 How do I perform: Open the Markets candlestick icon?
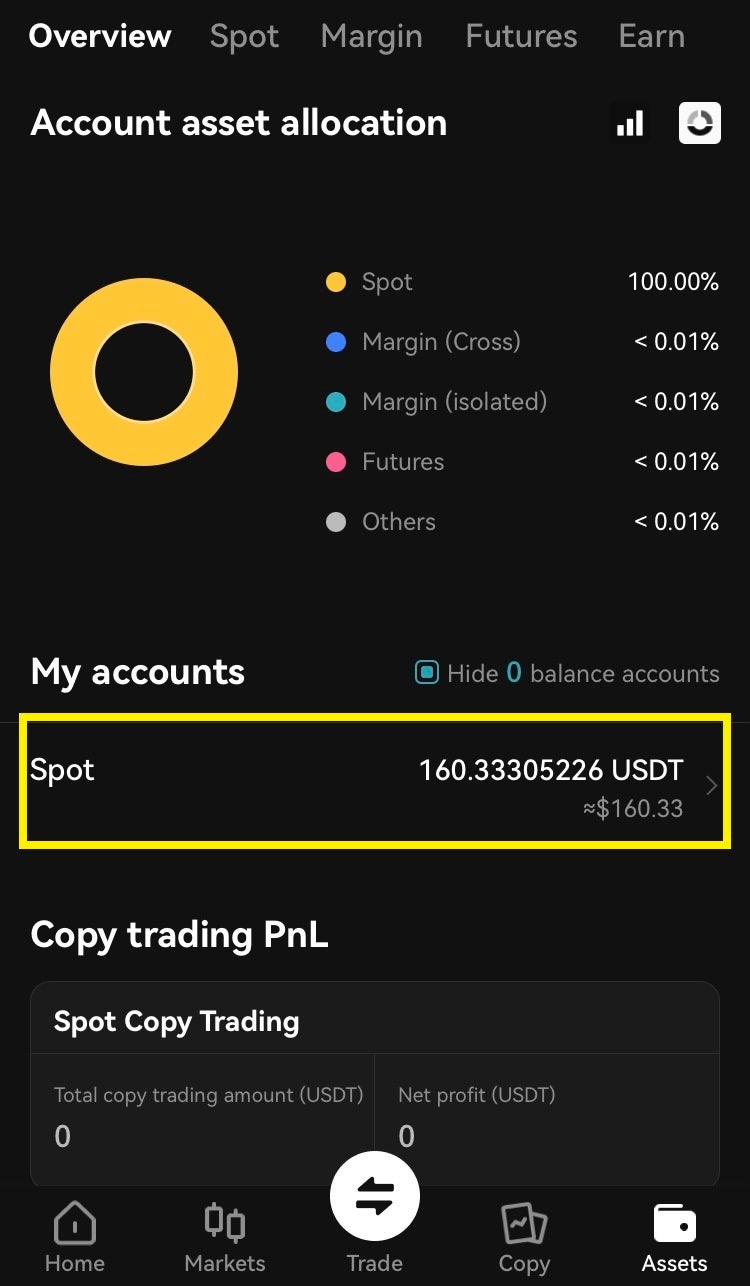[225, 1223]
